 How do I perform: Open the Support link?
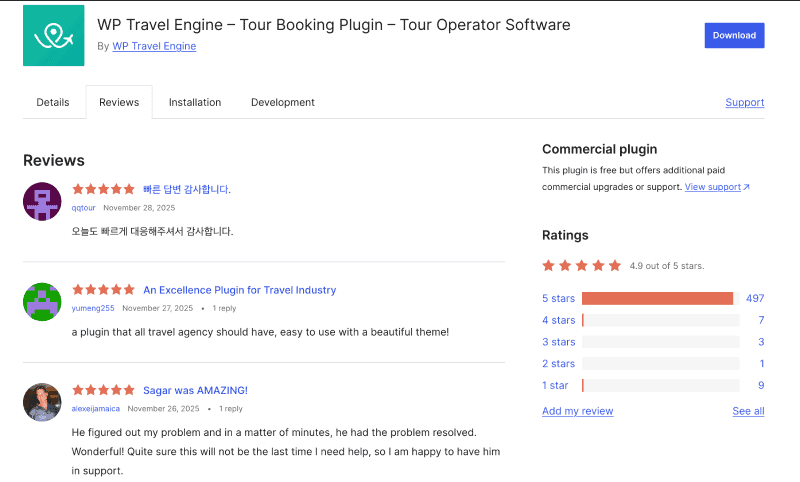click(744, 102)
